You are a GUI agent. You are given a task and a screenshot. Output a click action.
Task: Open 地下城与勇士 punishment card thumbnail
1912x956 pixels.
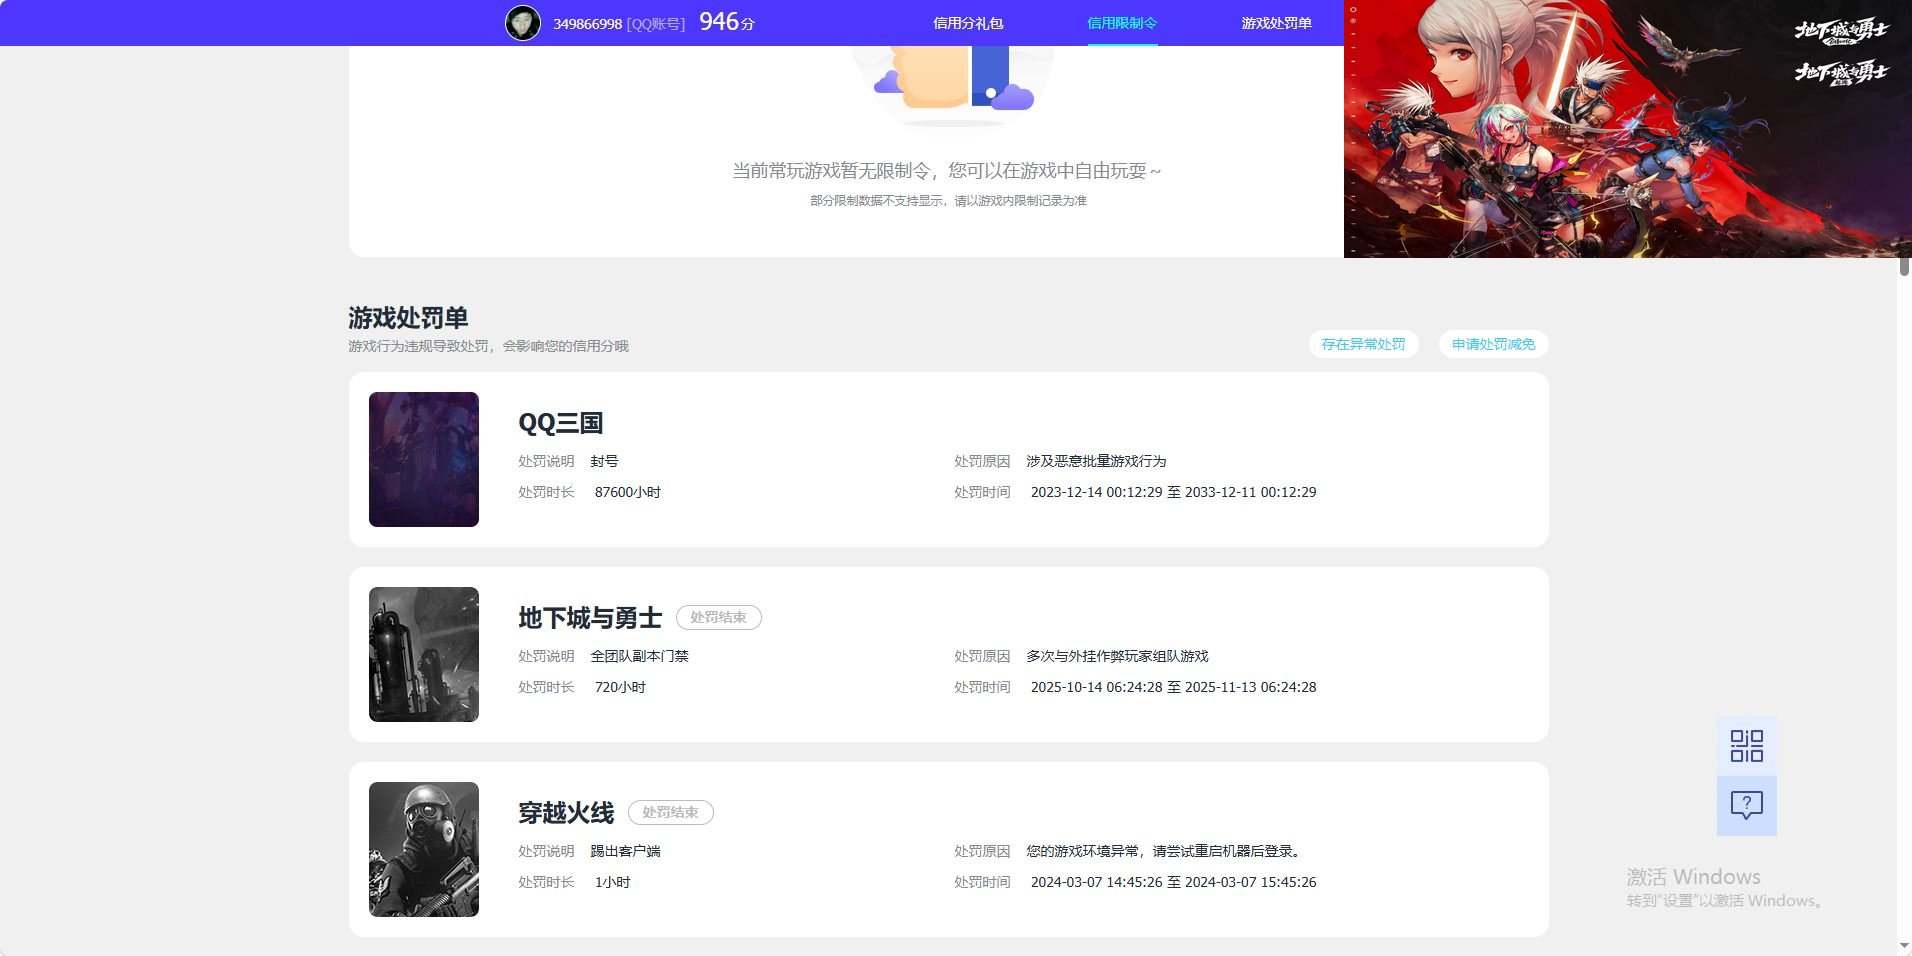(x=424, y=654)
